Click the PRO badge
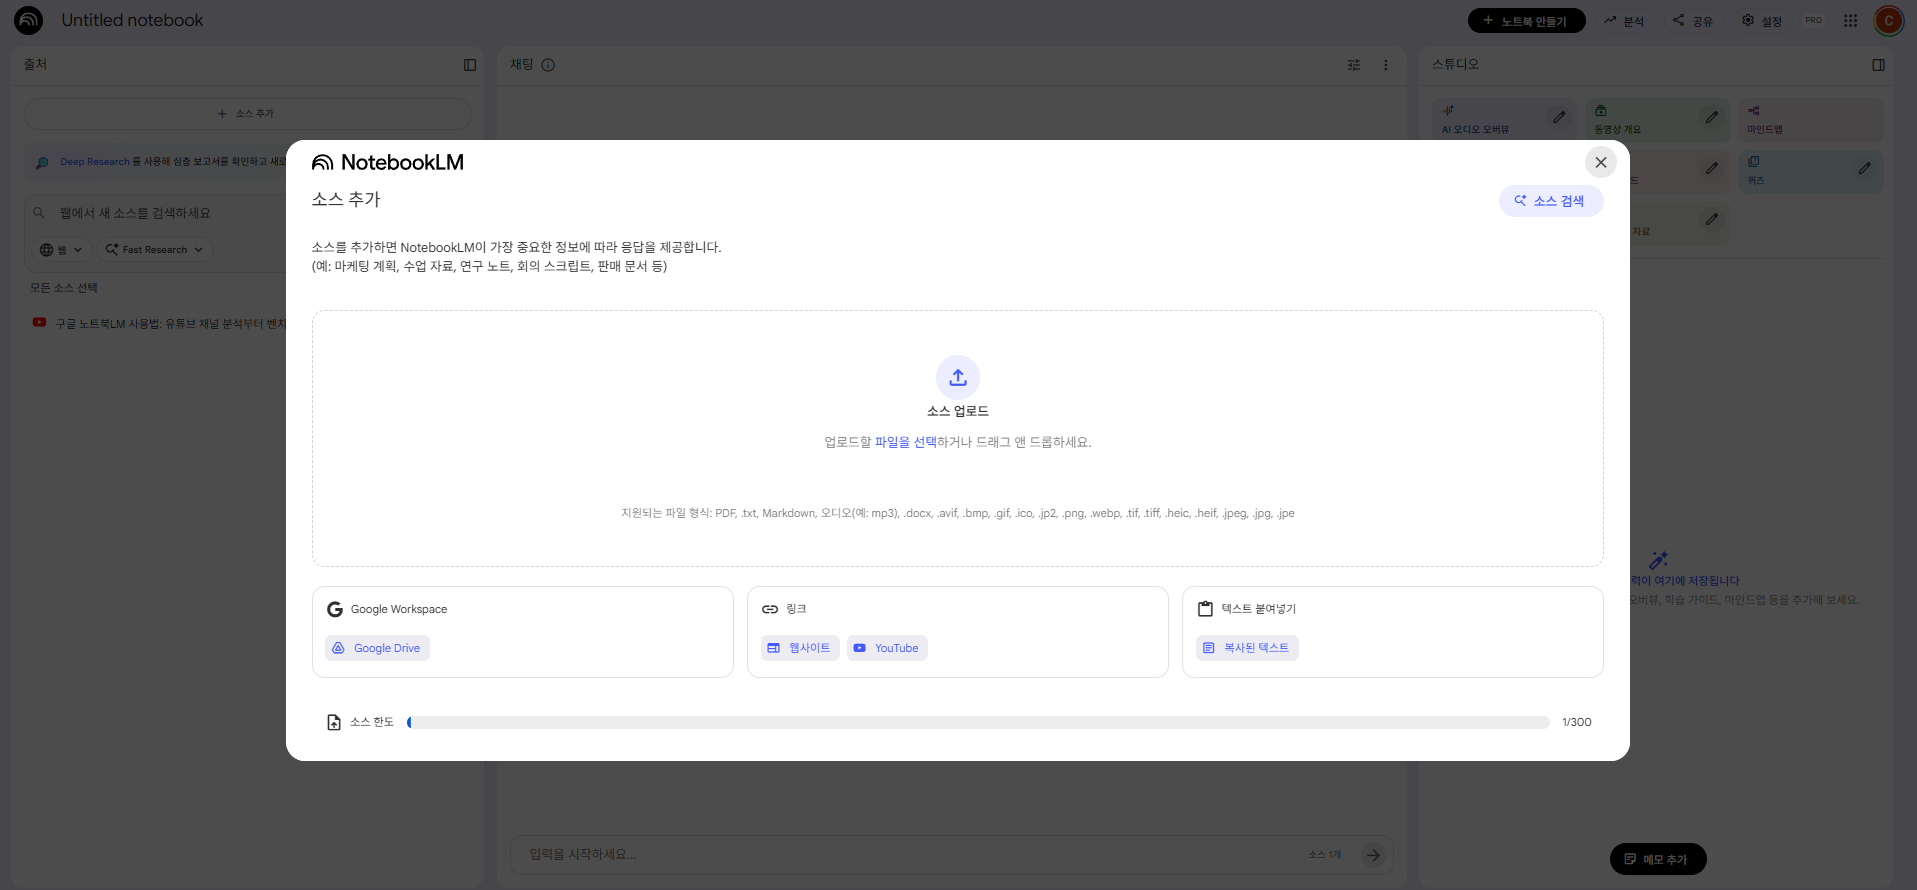Image resolution: width=1917 pixels, height=890 pixels. click(x=1814, y=20)
